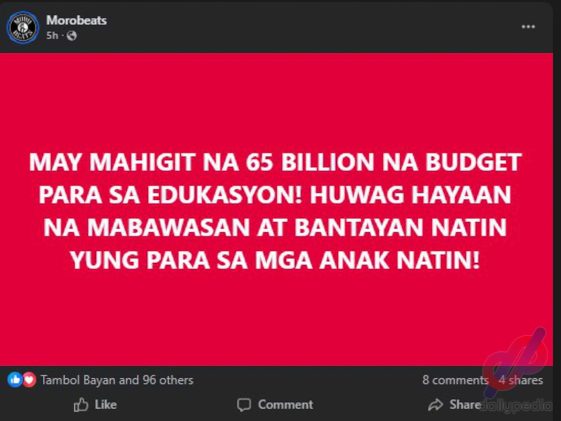Click the red background post text

pyautogui.click(x=275, y=211)
